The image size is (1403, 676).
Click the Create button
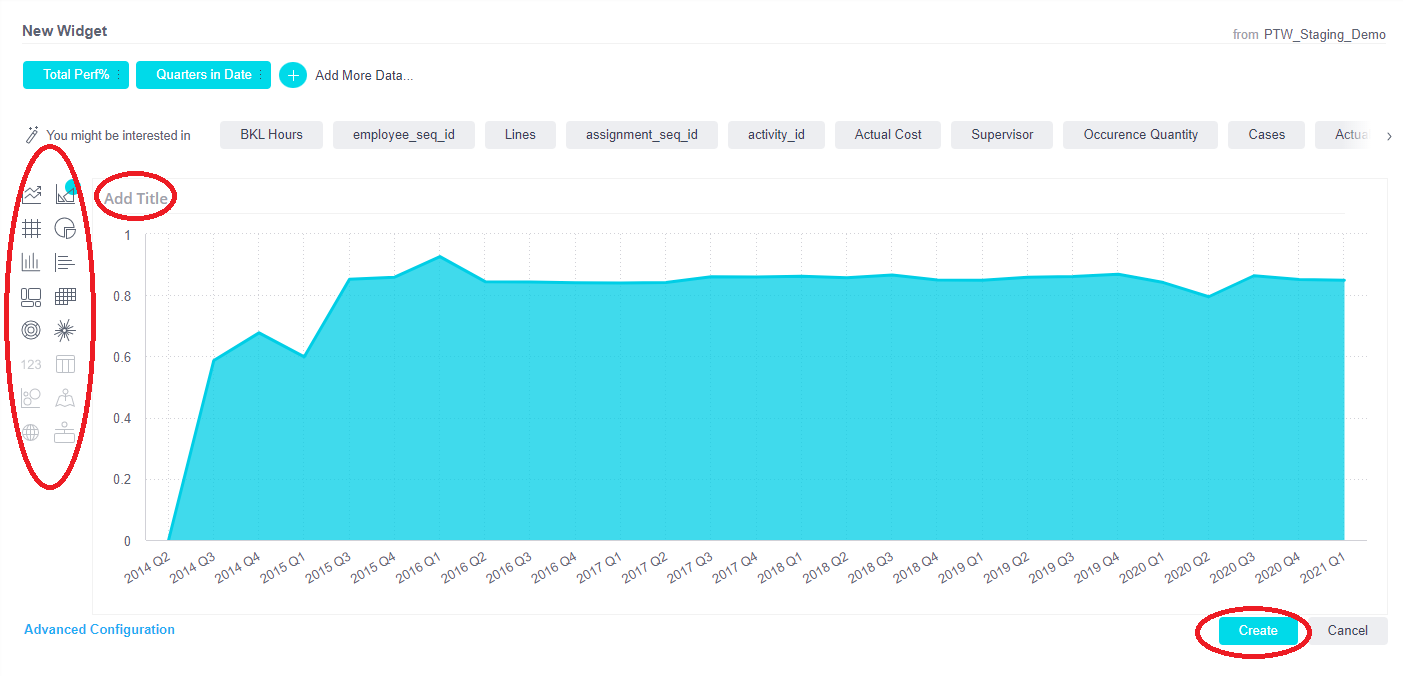coord(1258,631)
